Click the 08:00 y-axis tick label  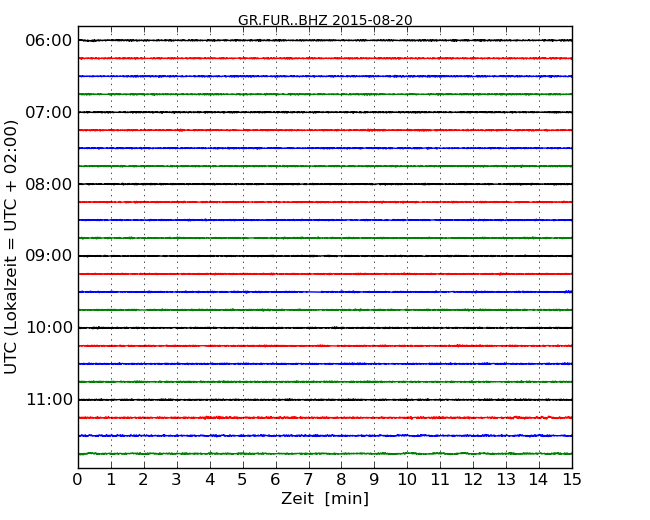(x=49, y=184)
